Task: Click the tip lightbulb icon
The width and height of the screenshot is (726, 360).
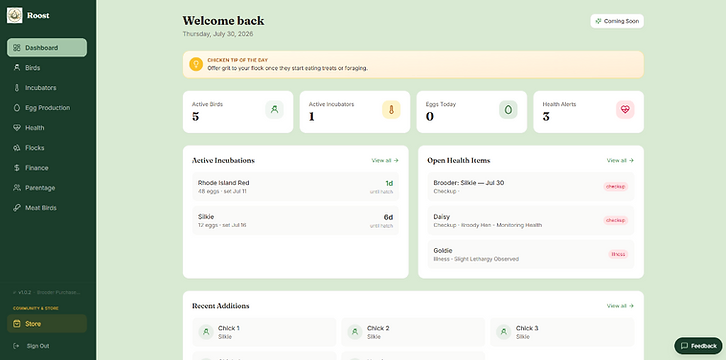Action: click(196, 64)
